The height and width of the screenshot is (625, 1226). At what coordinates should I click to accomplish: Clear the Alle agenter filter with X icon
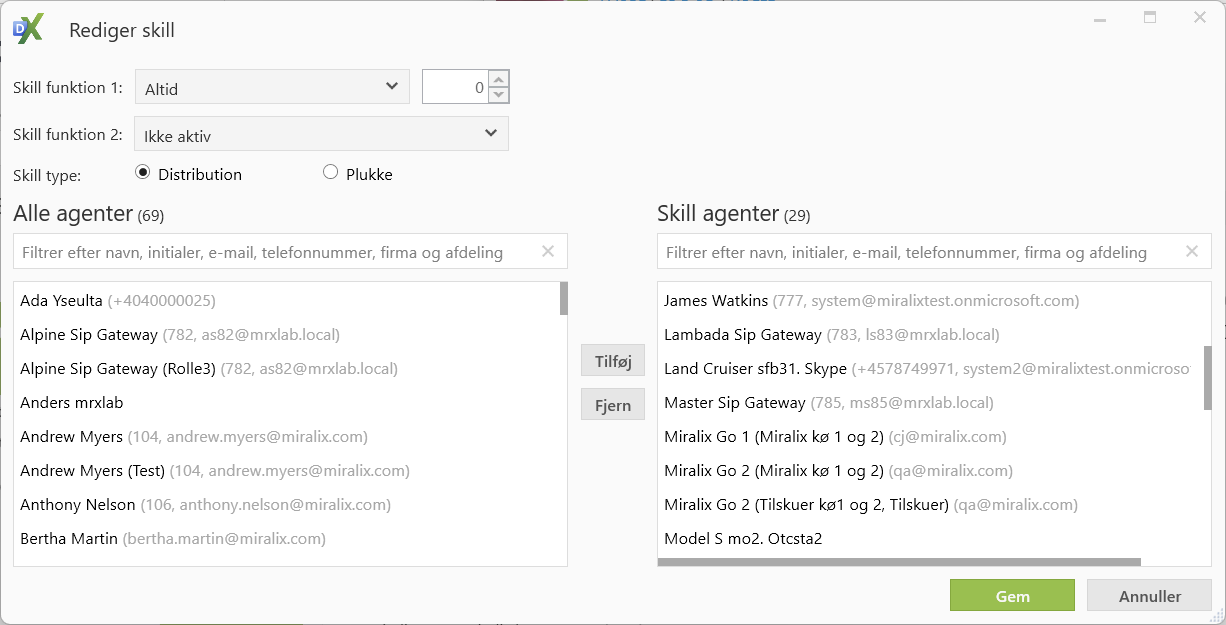coord(548,252)
